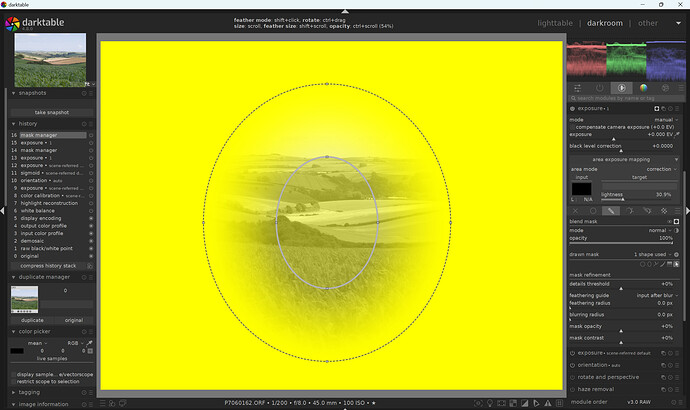Open area mode correction dropdown
This screenshot has height=410, width=690.
pos(661,169)
